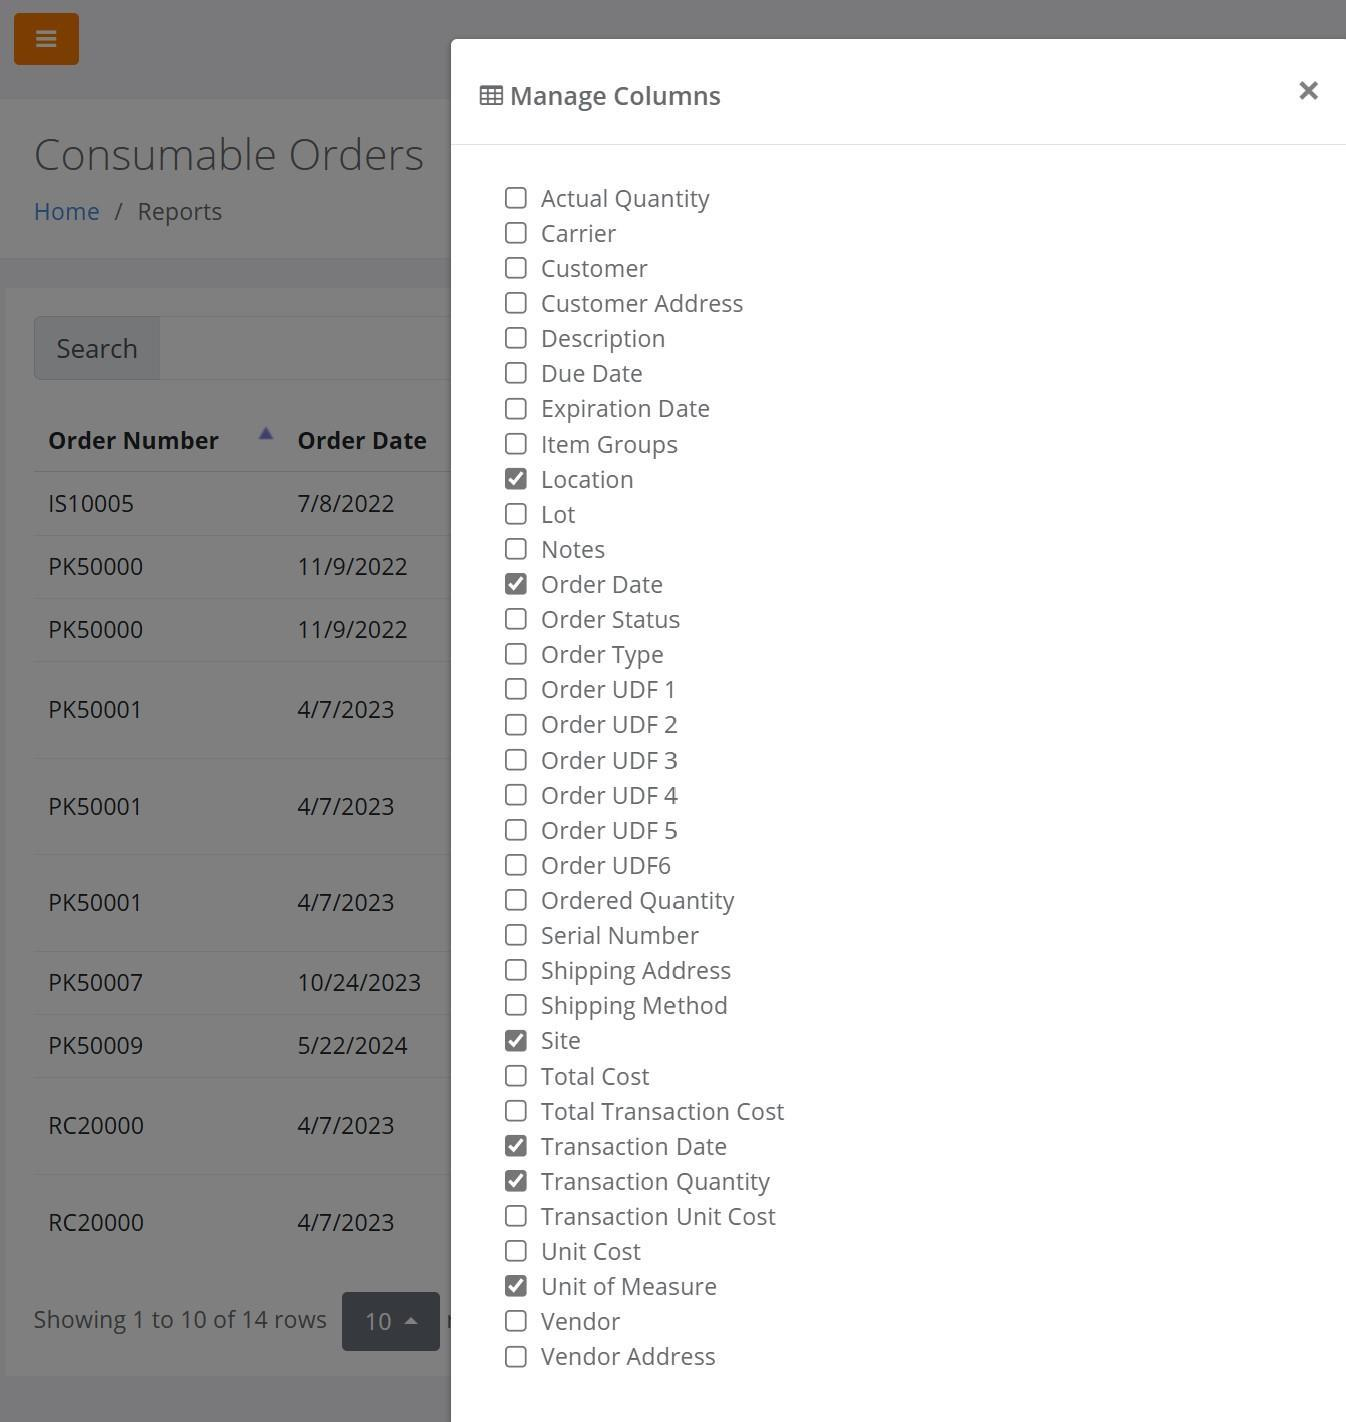Viewport: 1346px width, 1422px height.
Task: Uncheck the Location column
Action: point(516,479)
